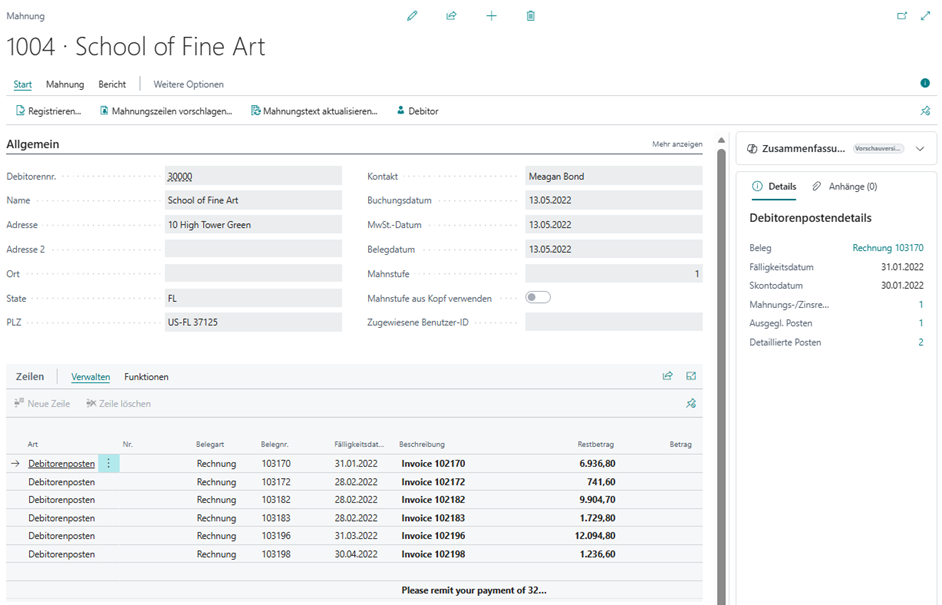This screenshot has width=942, height=605.
Task: Expand the Zusammenfassung panel chevron
Action: click(x=919, y=149)
